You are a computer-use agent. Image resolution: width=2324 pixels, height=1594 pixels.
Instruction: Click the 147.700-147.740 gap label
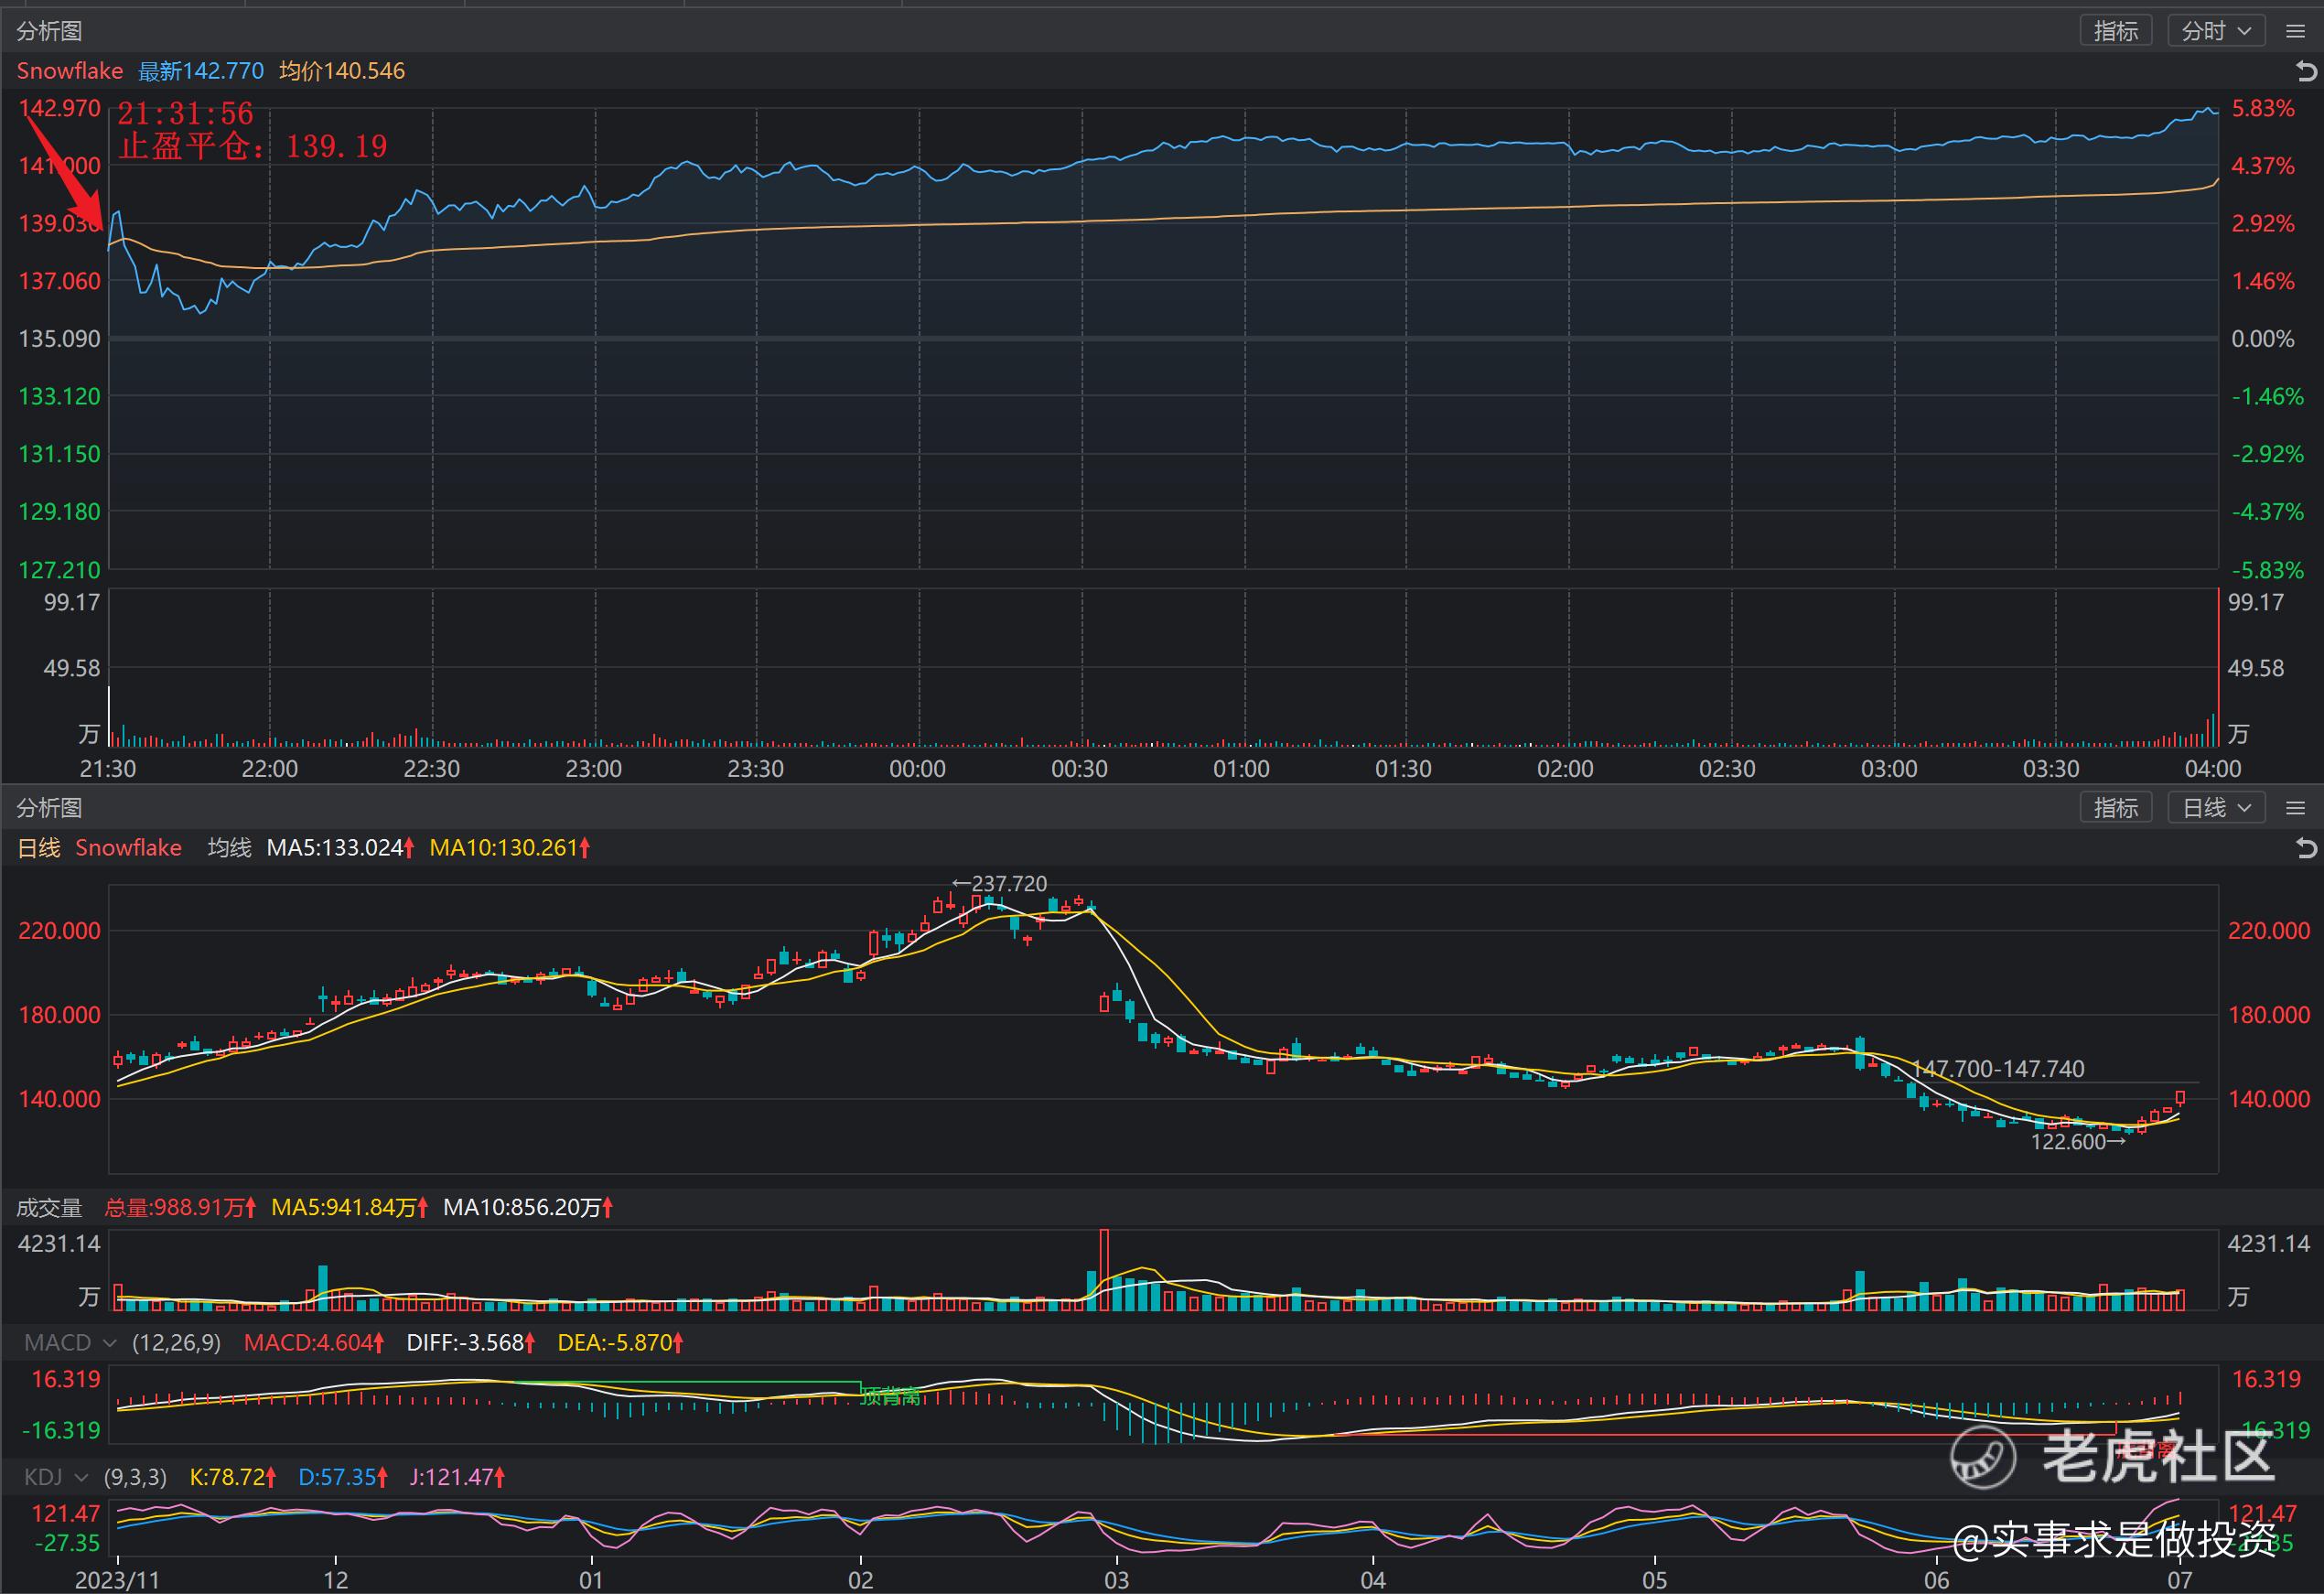coord(1998,1068)
